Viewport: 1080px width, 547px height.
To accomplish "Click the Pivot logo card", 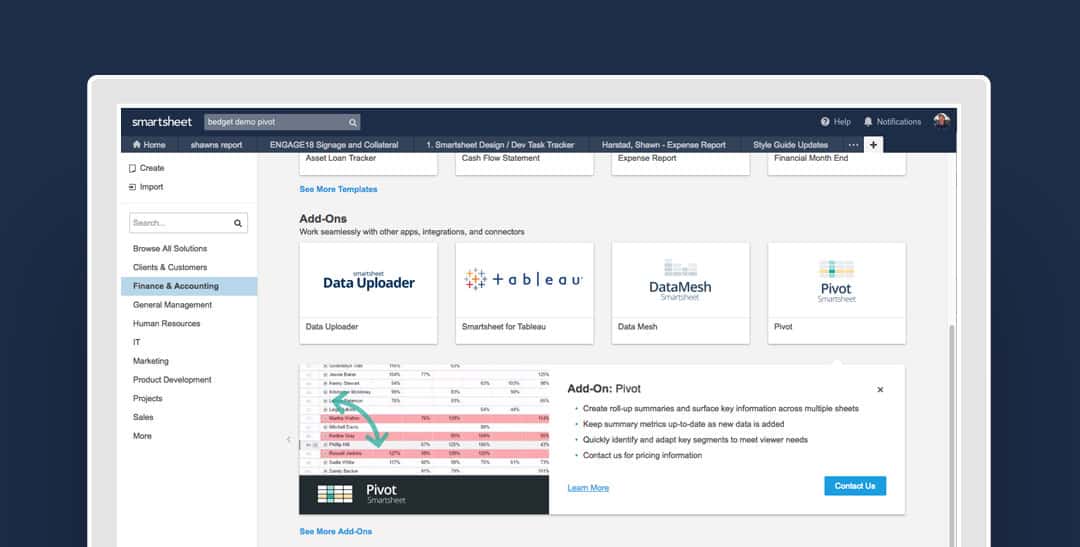I will click(837, 280).
